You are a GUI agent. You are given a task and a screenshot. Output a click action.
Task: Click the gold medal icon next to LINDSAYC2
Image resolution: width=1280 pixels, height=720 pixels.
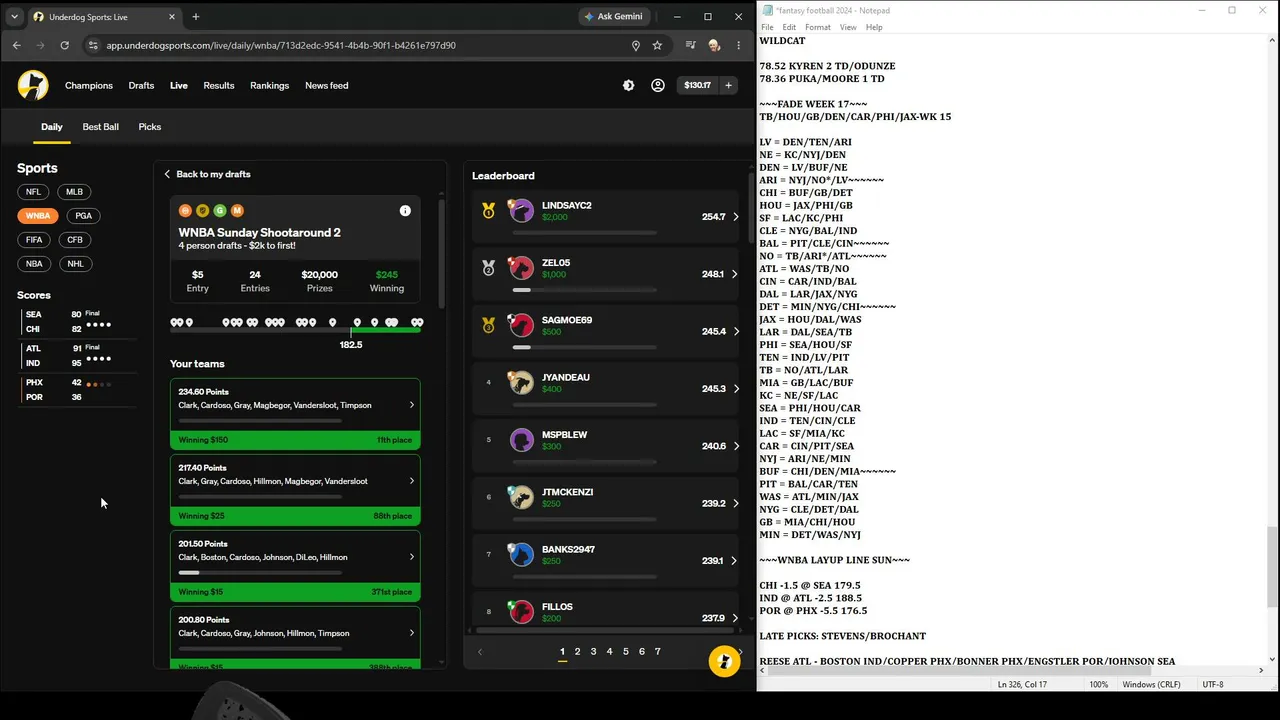pos(488,210)
